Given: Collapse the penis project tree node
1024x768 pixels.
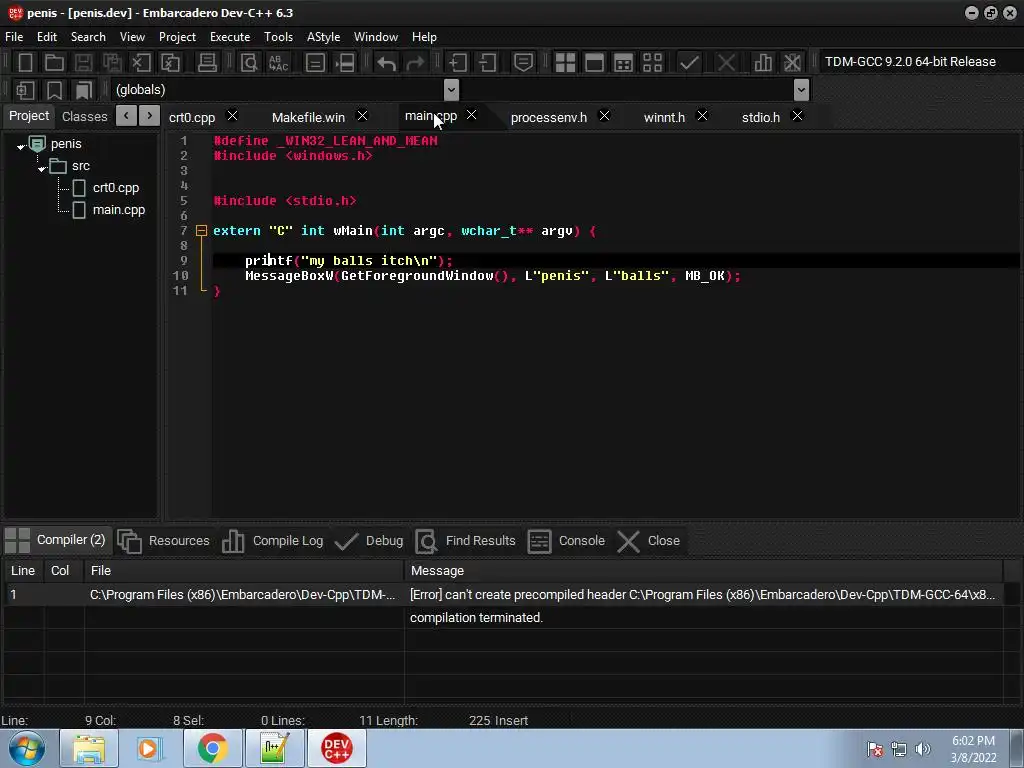Looking at the screenshot, I should 21,147.
